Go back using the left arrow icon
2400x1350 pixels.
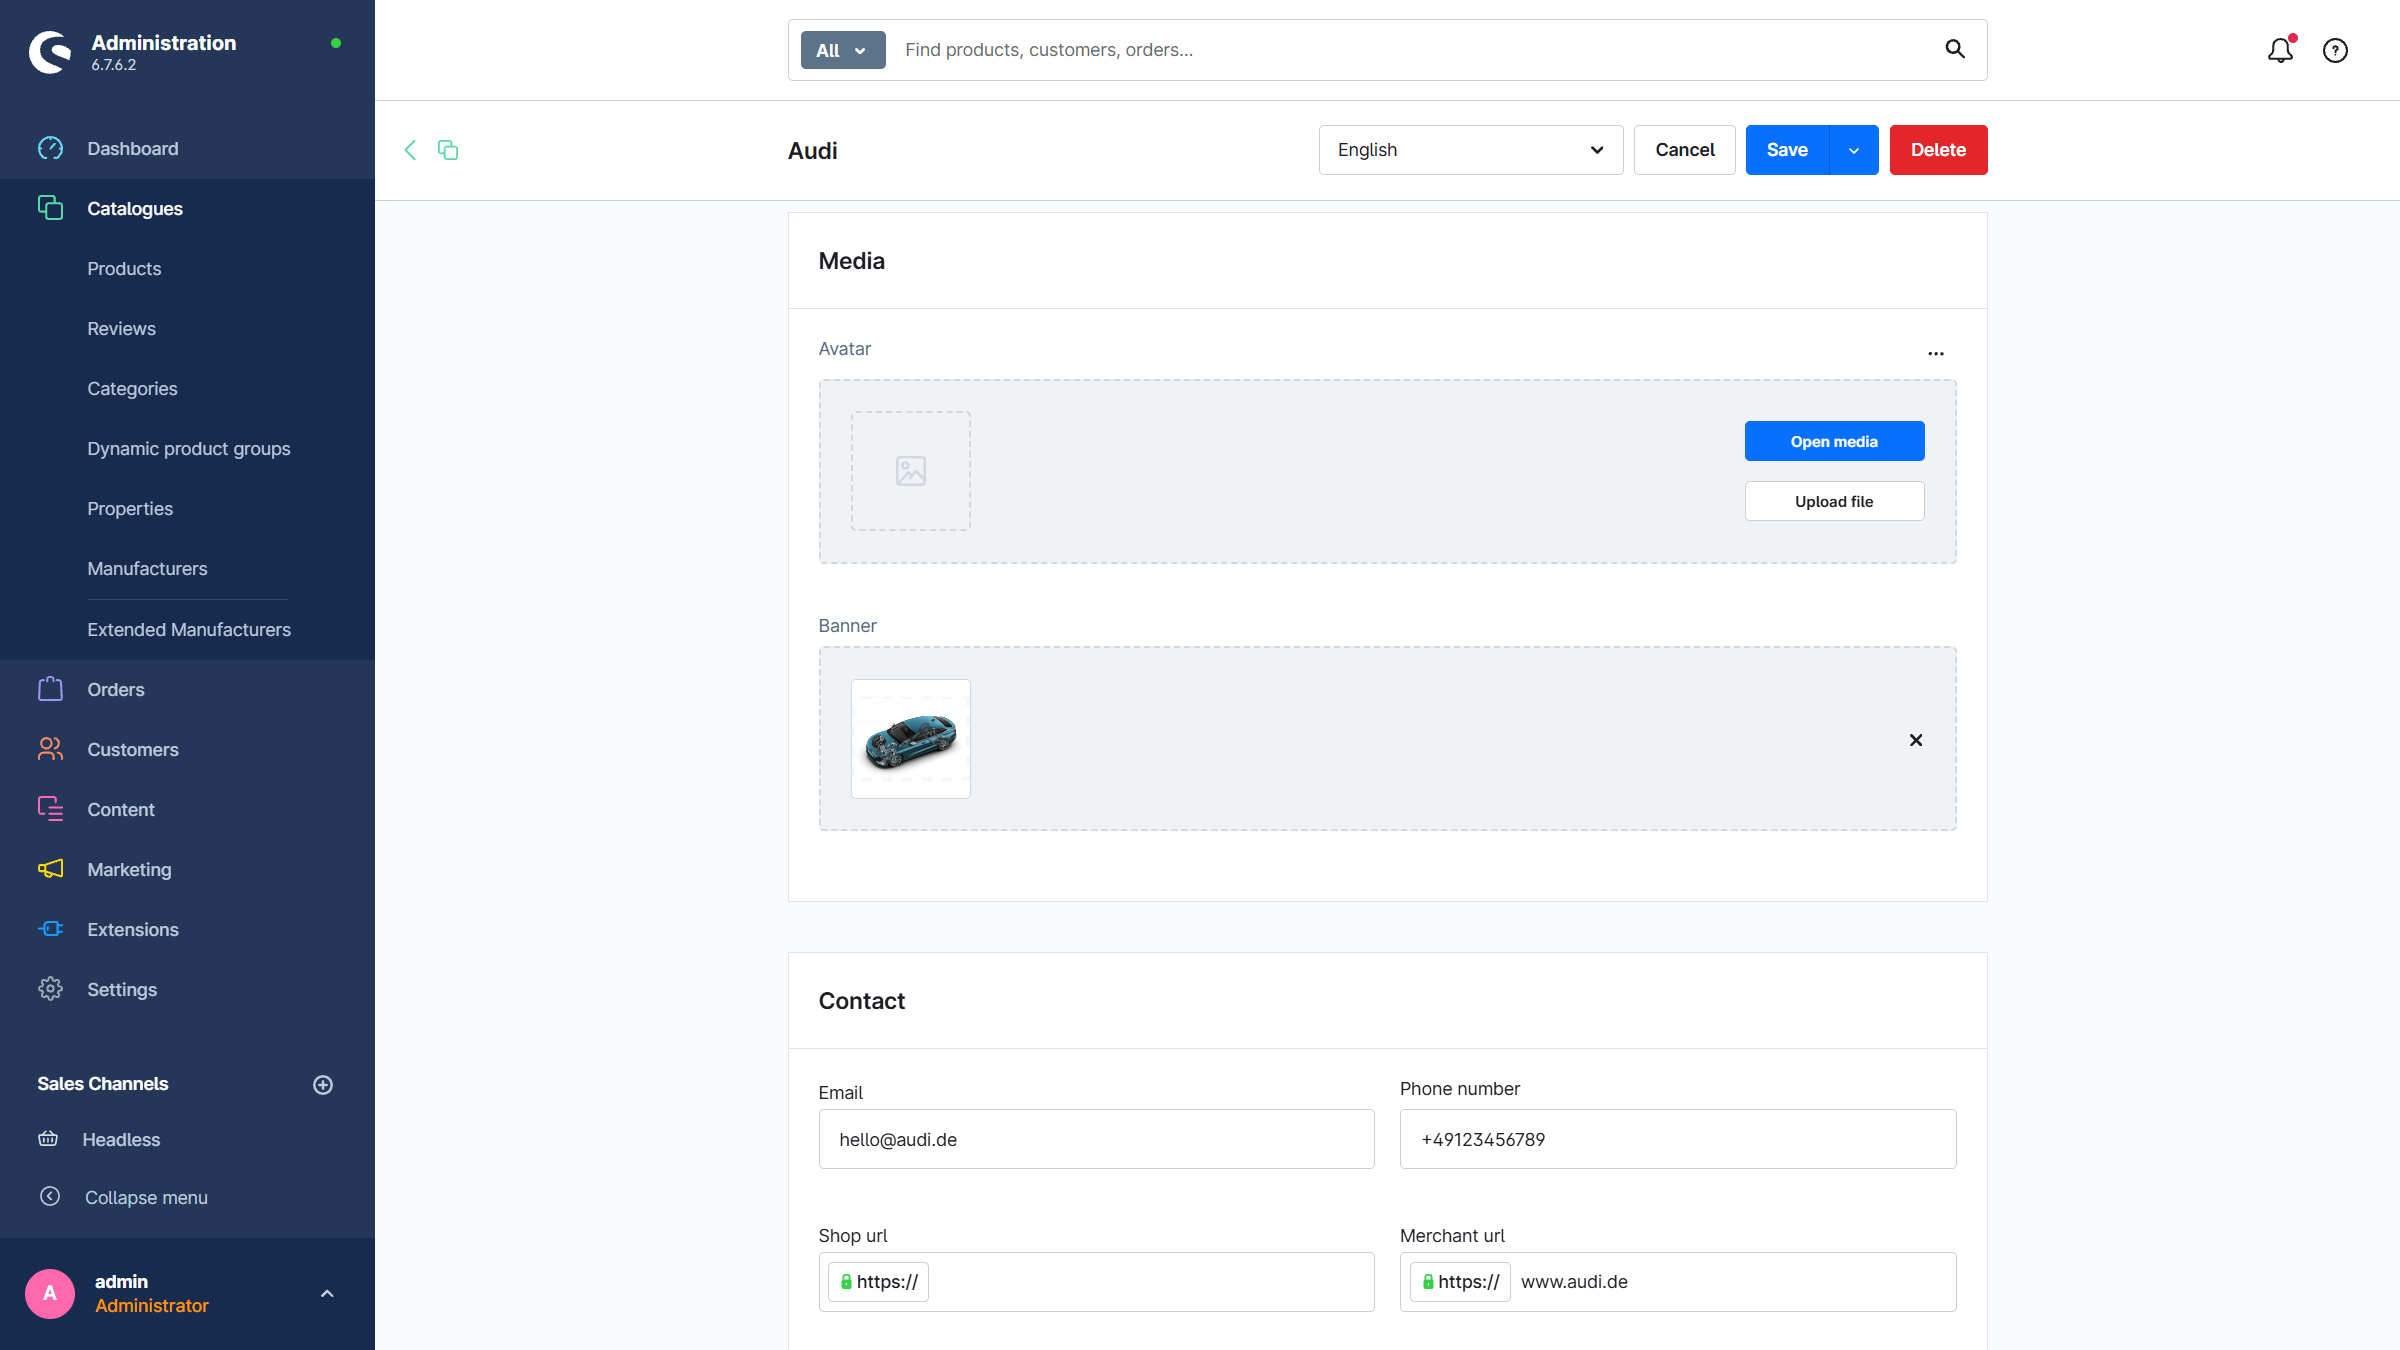coord(410,150)
